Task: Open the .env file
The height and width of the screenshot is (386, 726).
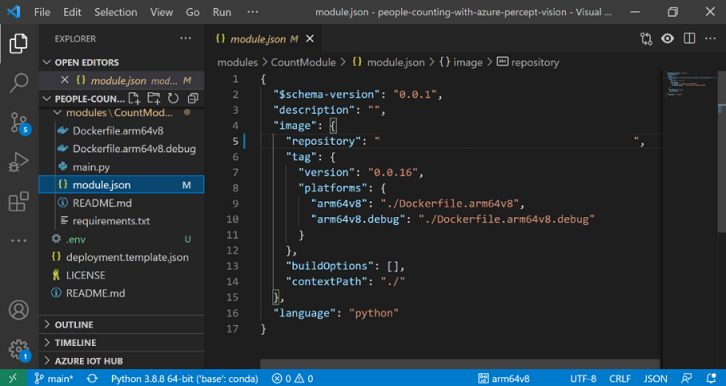Action: pyautogui.click(x=75, y=239)
